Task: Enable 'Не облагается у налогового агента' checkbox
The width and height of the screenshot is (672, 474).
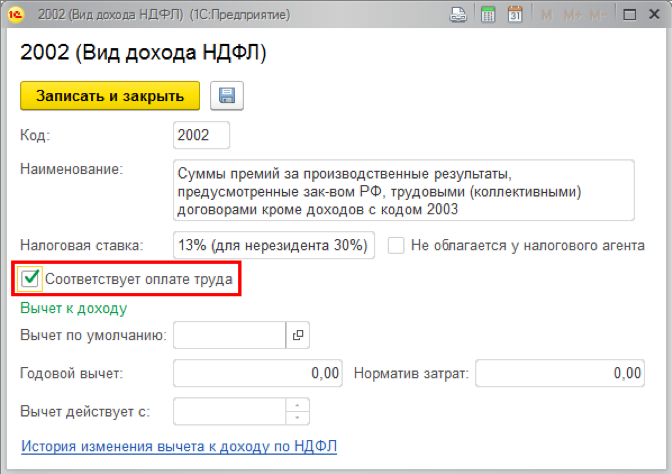Action: [396, 245]
